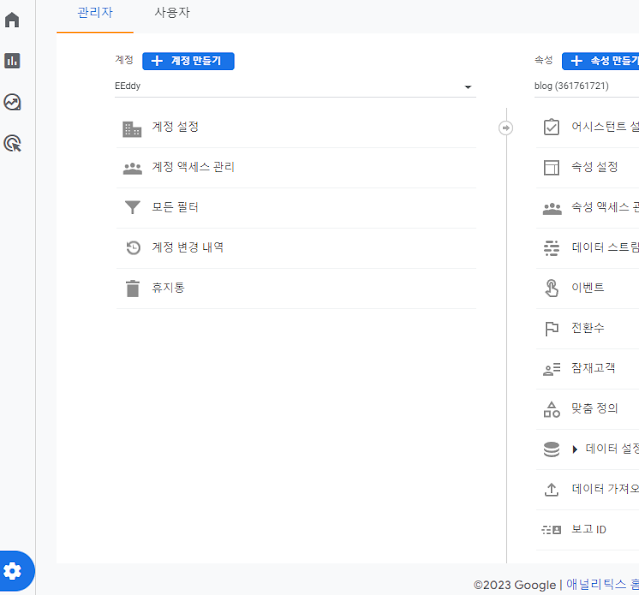Image resolution: width=639 pixels, height=595 pixels.
Task: Click the funnel icon for 모든 필터
Action: [x=132, y=207]
